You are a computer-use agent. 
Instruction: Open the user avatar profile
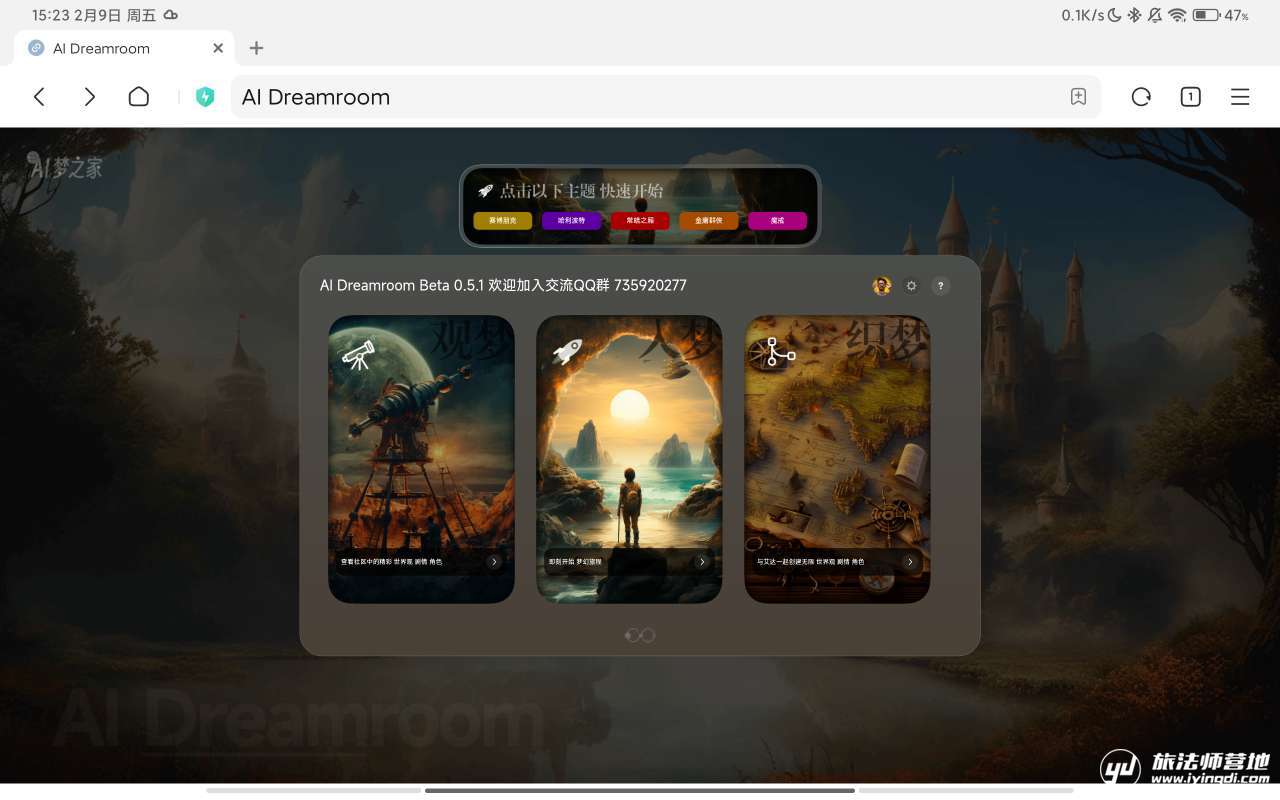[x=881, y=286]
